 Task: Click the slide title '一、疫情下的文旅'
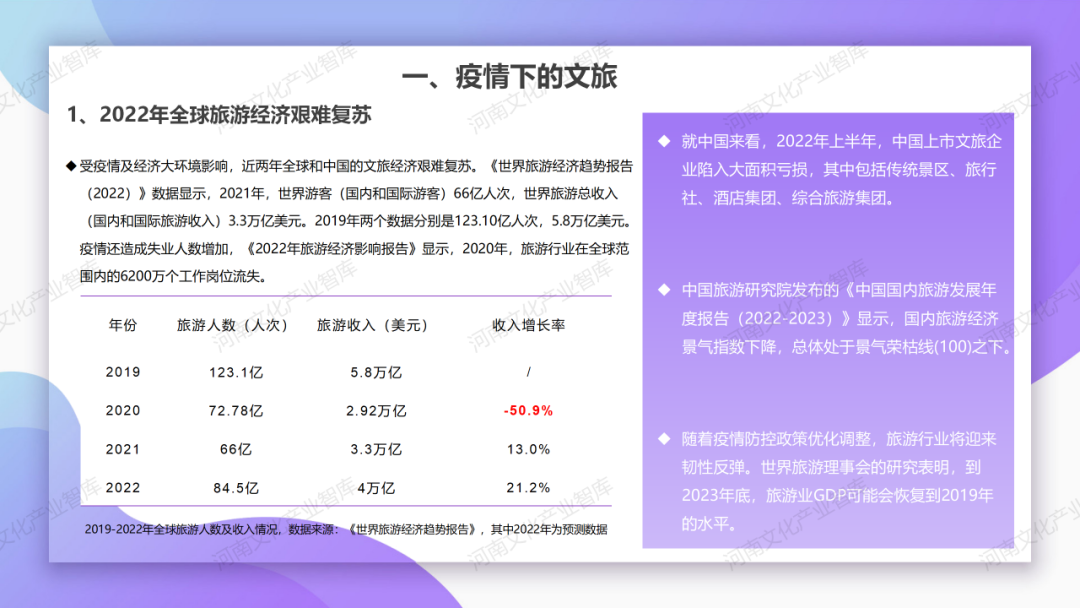[509, 76]
